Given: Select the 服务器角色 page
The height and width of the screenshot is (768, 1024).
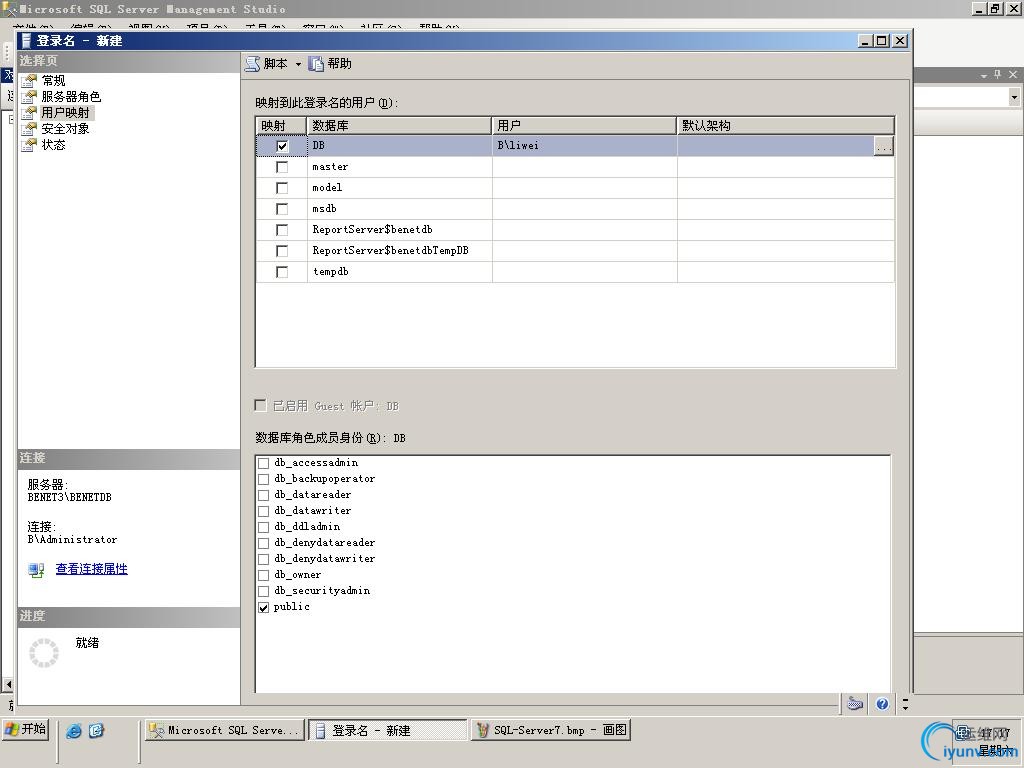Looking at the screenshot, I should pyautogui.click(x=71, y=97).
